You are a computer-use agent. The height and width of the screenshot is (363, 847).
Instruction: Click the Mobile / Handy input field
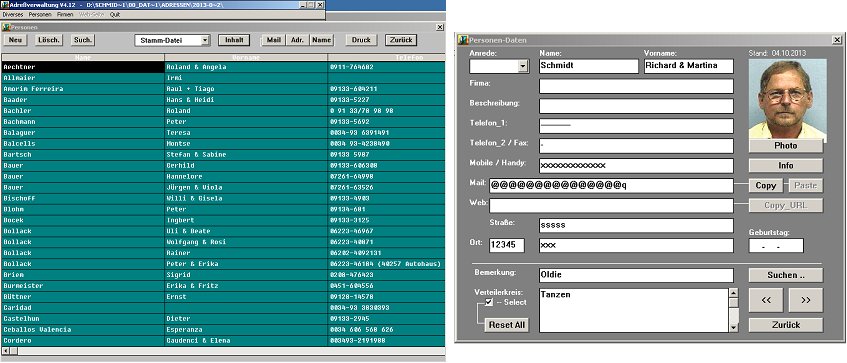pos(636,166)
